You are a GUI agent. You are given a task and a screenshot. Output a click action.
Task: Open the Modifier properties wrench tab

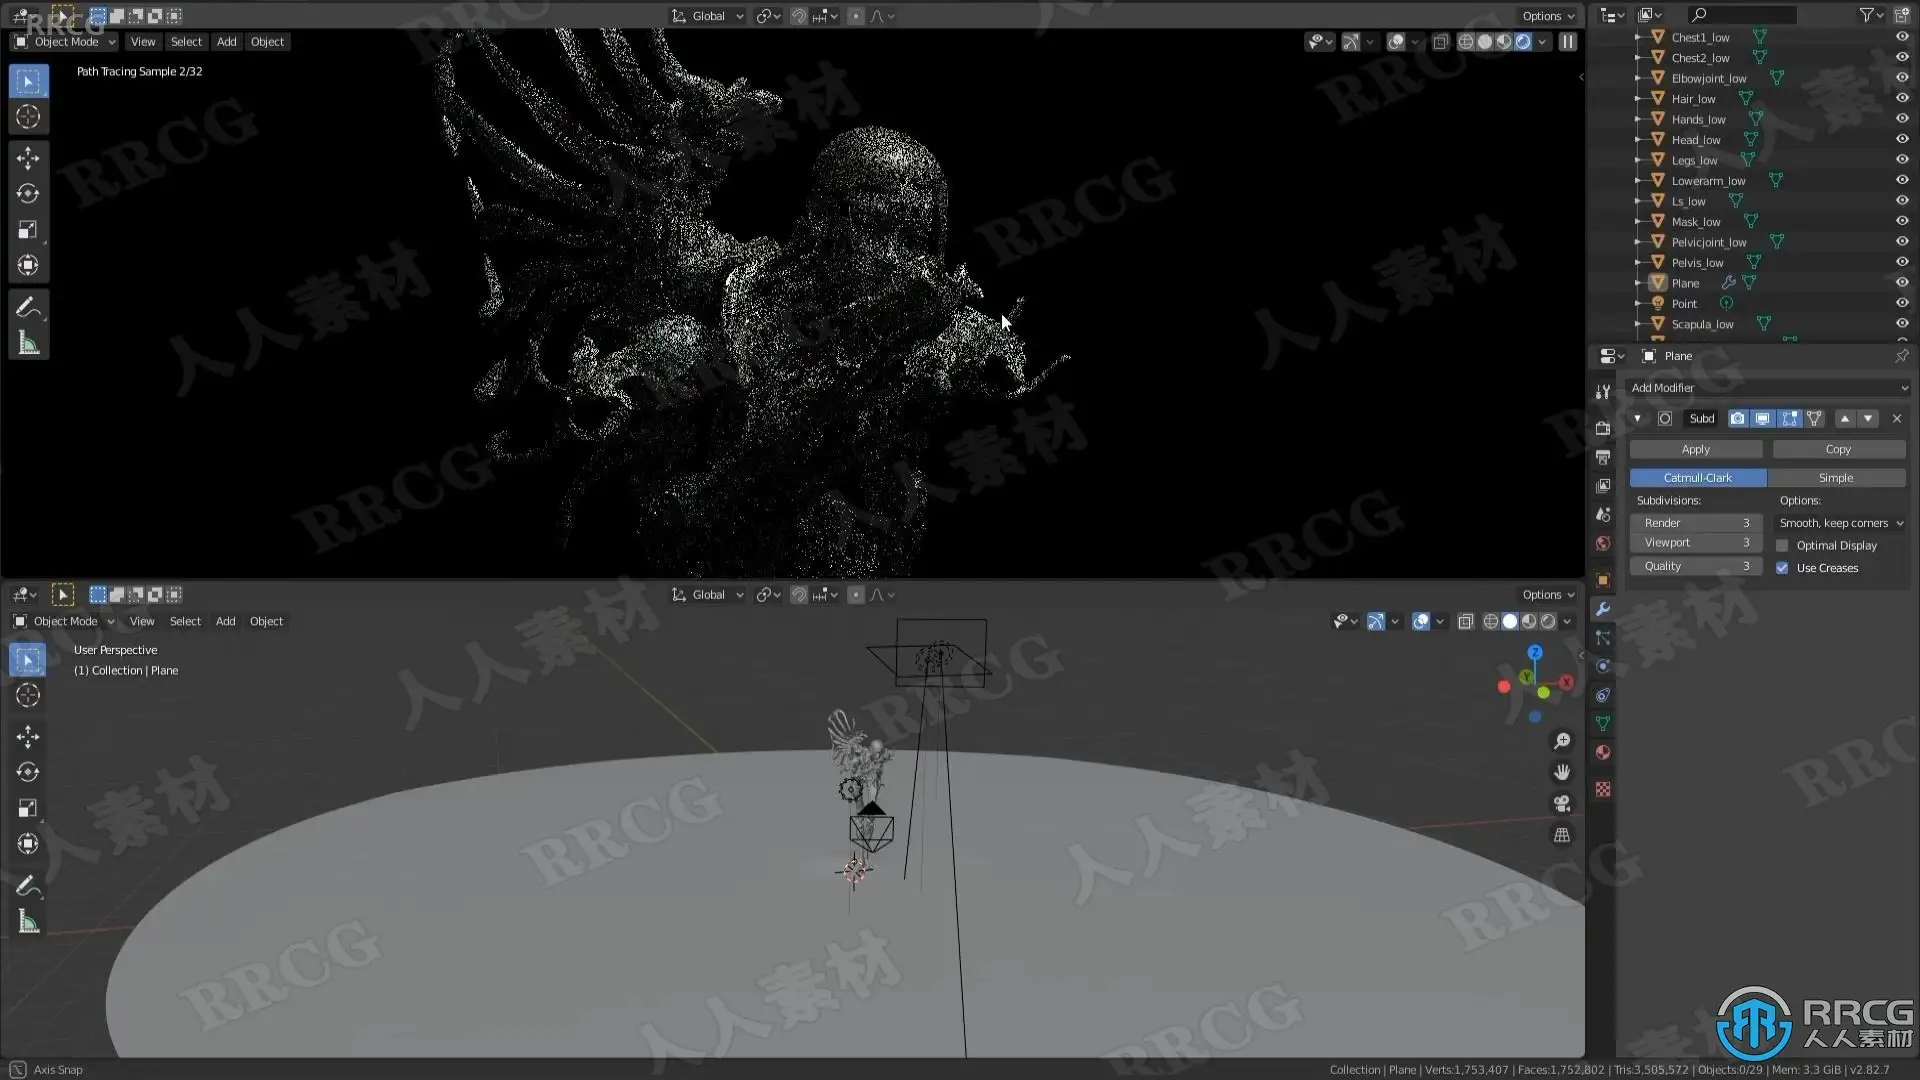pos(1603,609)
